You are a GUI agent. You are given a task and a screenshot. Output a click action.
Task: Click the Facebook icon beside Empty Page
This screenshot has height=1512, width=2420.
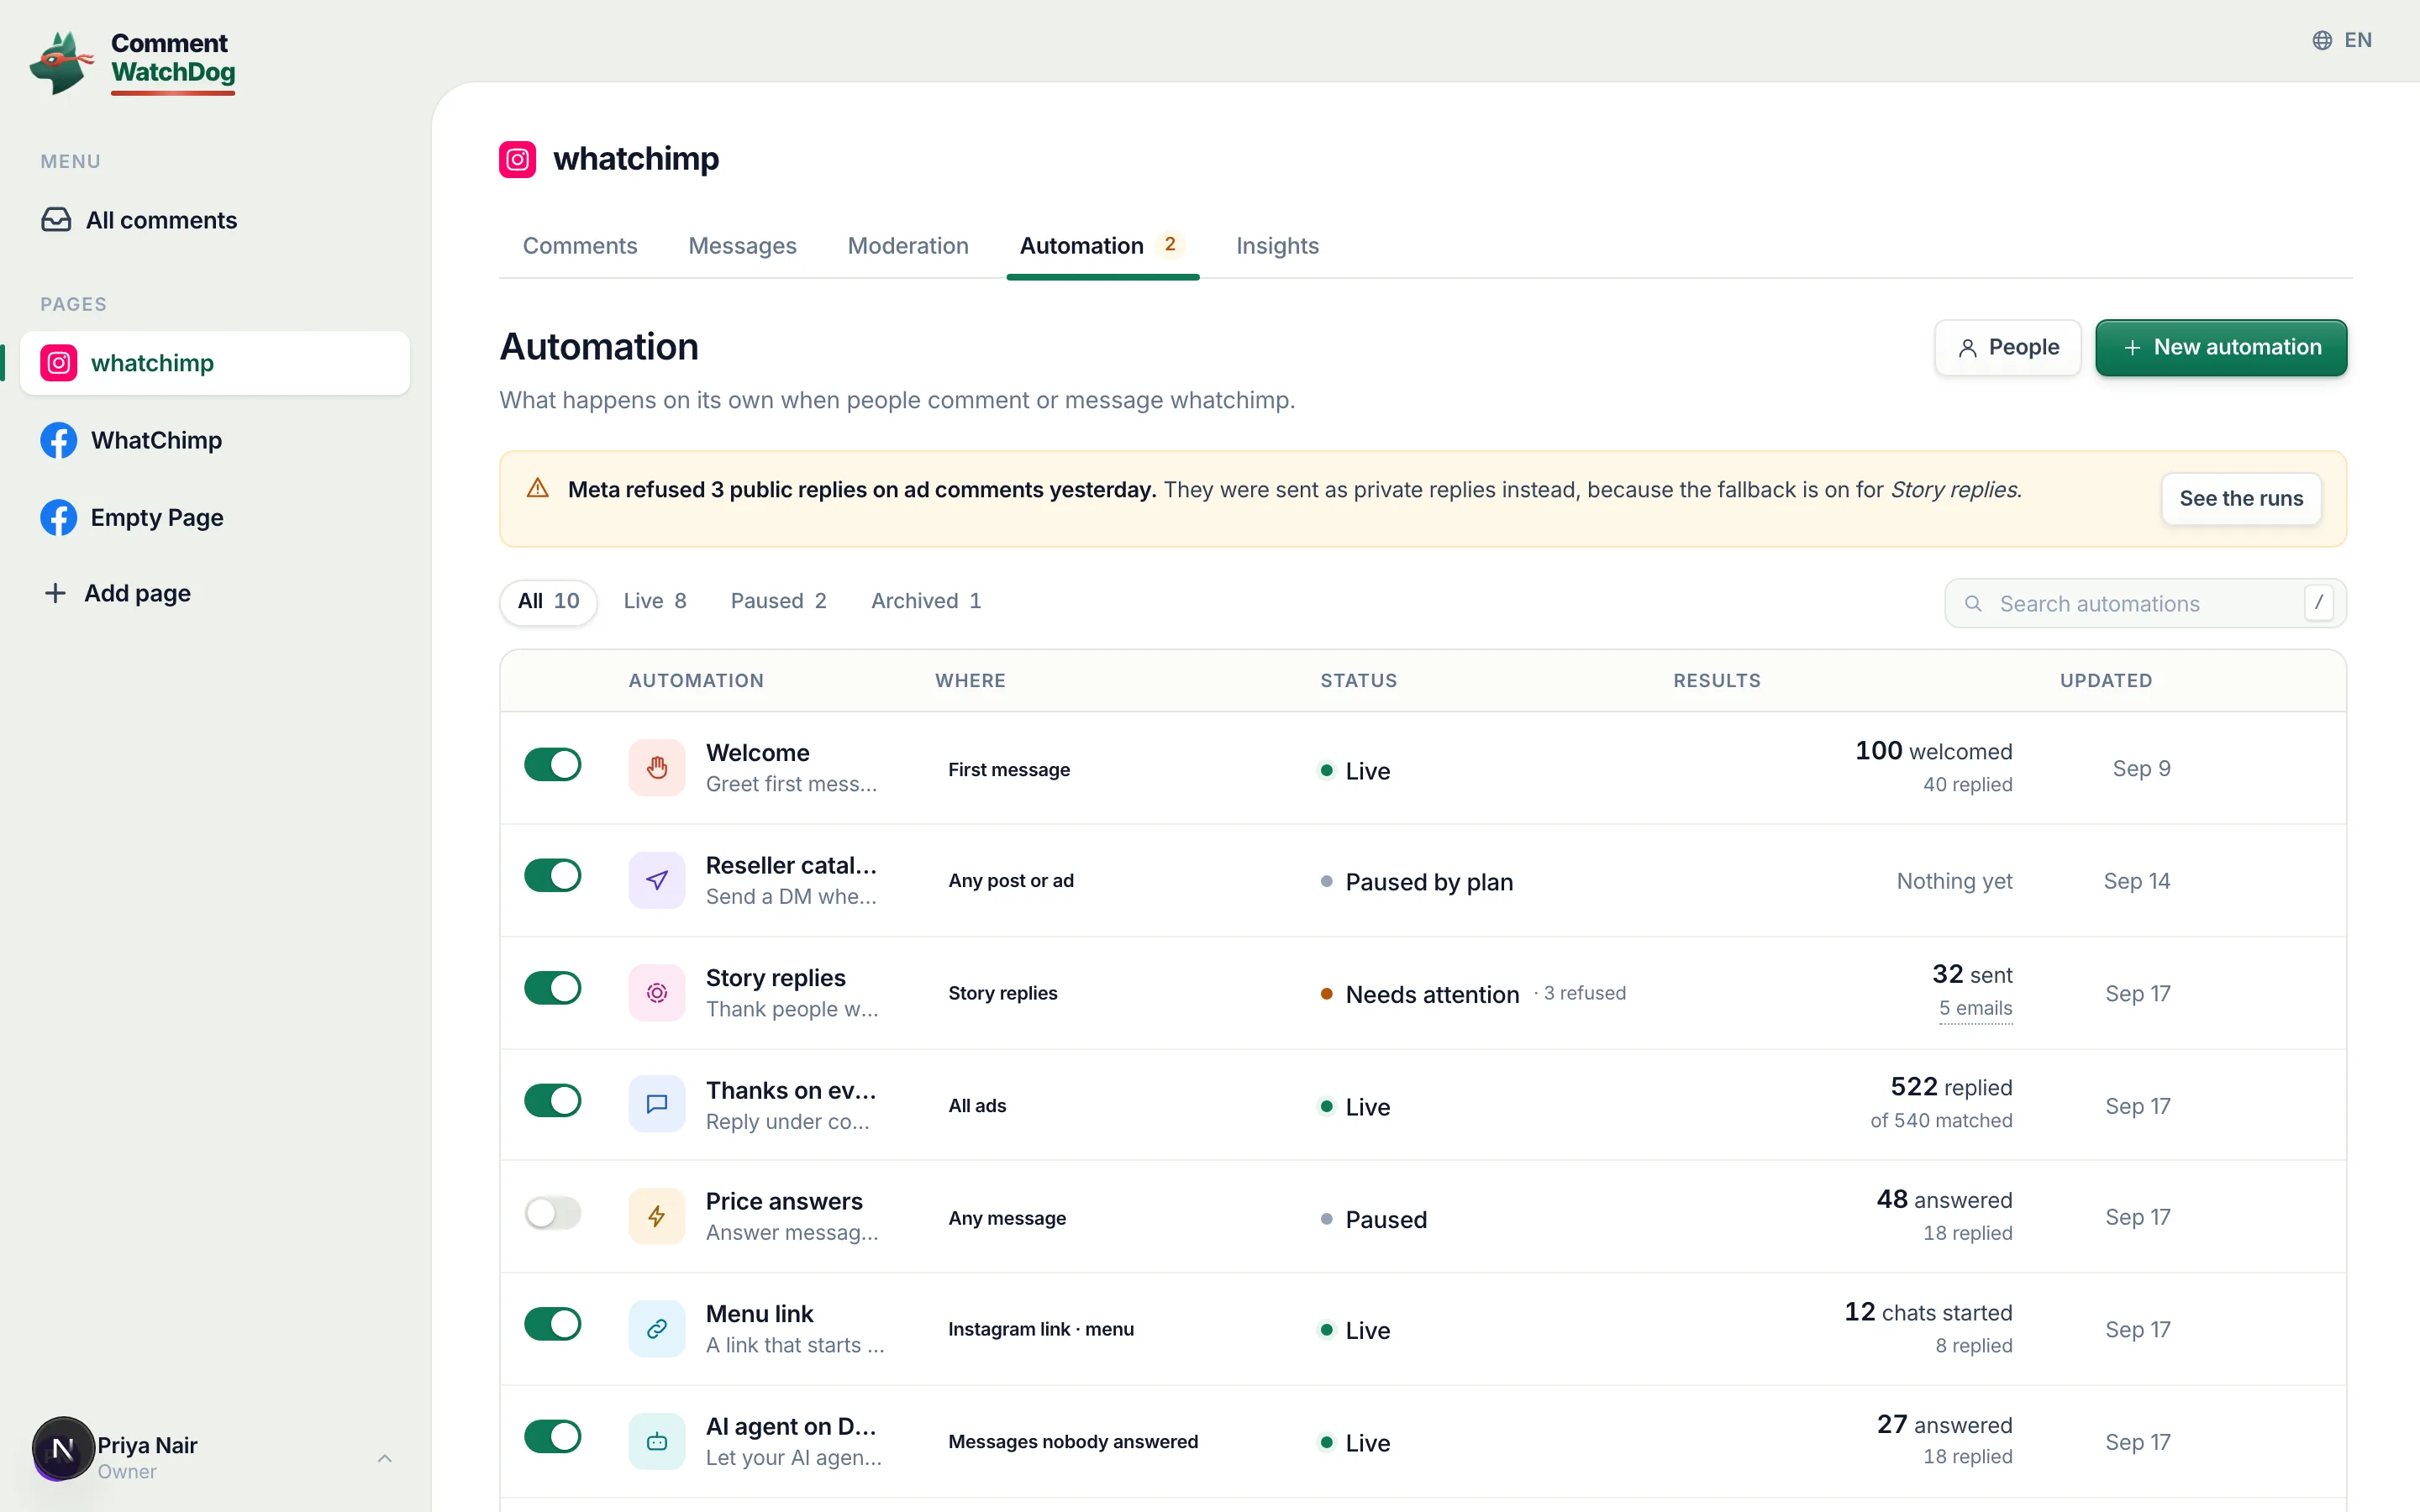(x=59, y=517)
